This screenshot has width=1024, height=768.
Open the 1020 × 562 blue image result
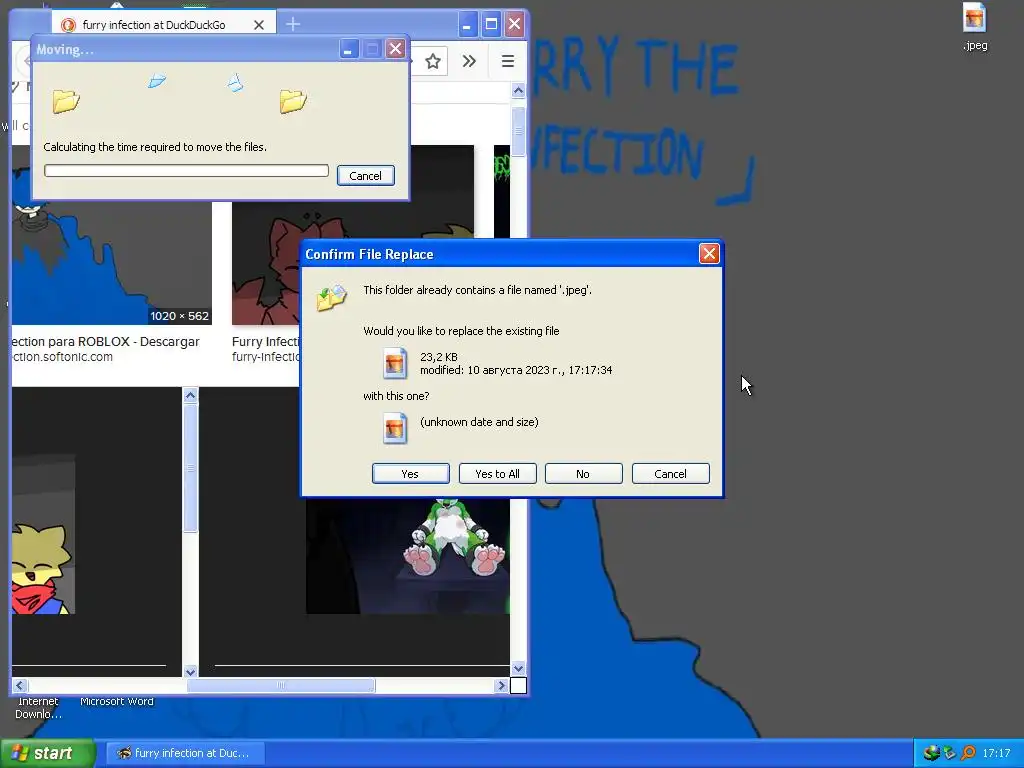click(x=112, y=263)
